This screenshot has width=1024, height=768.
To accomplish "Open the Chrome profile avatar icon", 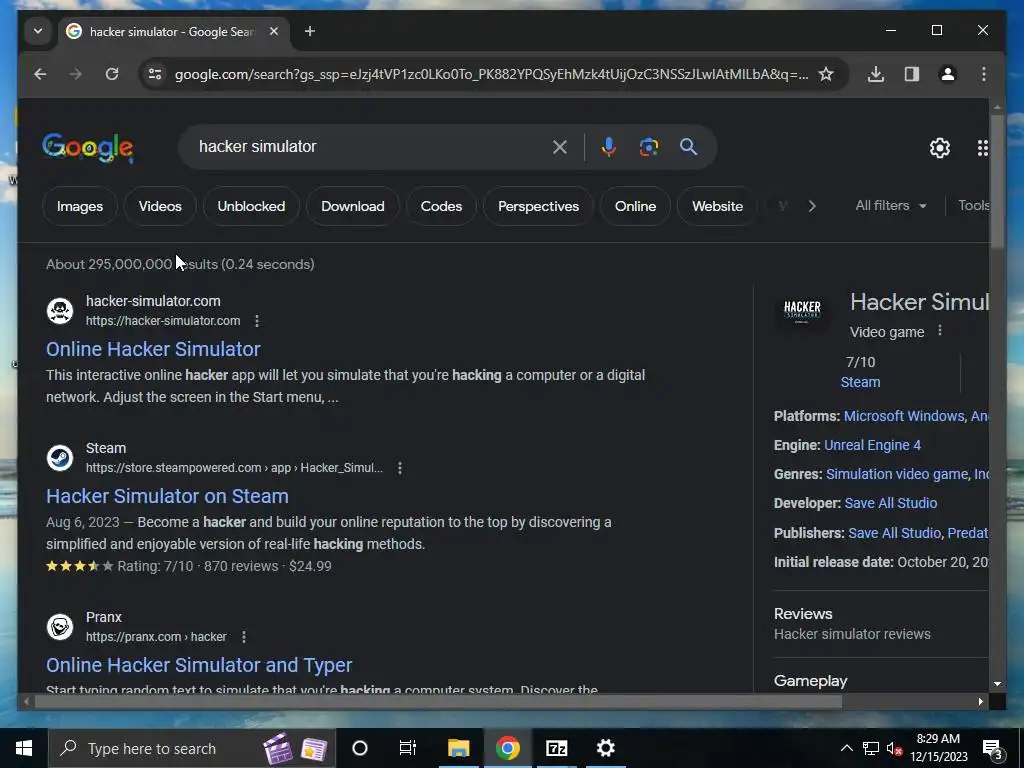I will coord(948,74).
